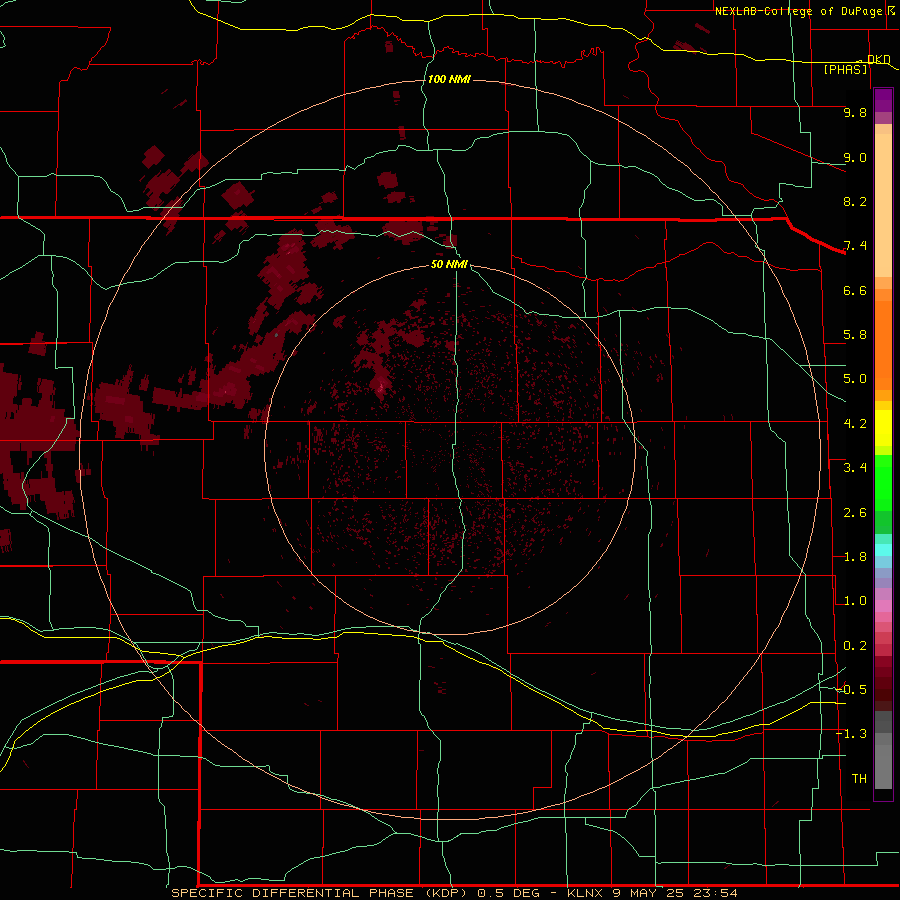The width and height of the screenshot is (900, 900).
Task: Click the Specific Differential Phase caption text
Action: click(455, 893)
